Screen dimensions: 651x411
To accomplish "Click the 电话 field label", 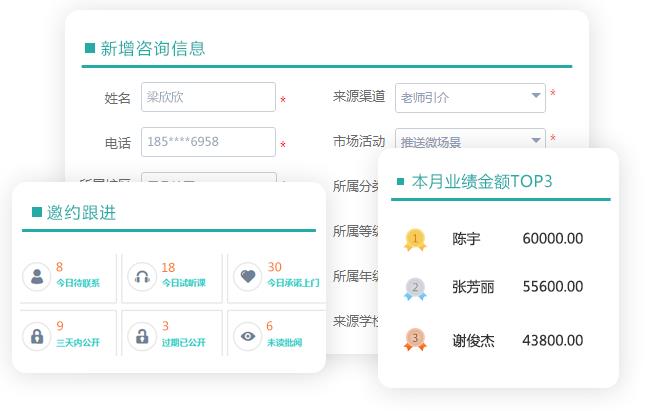I will 117,143.
